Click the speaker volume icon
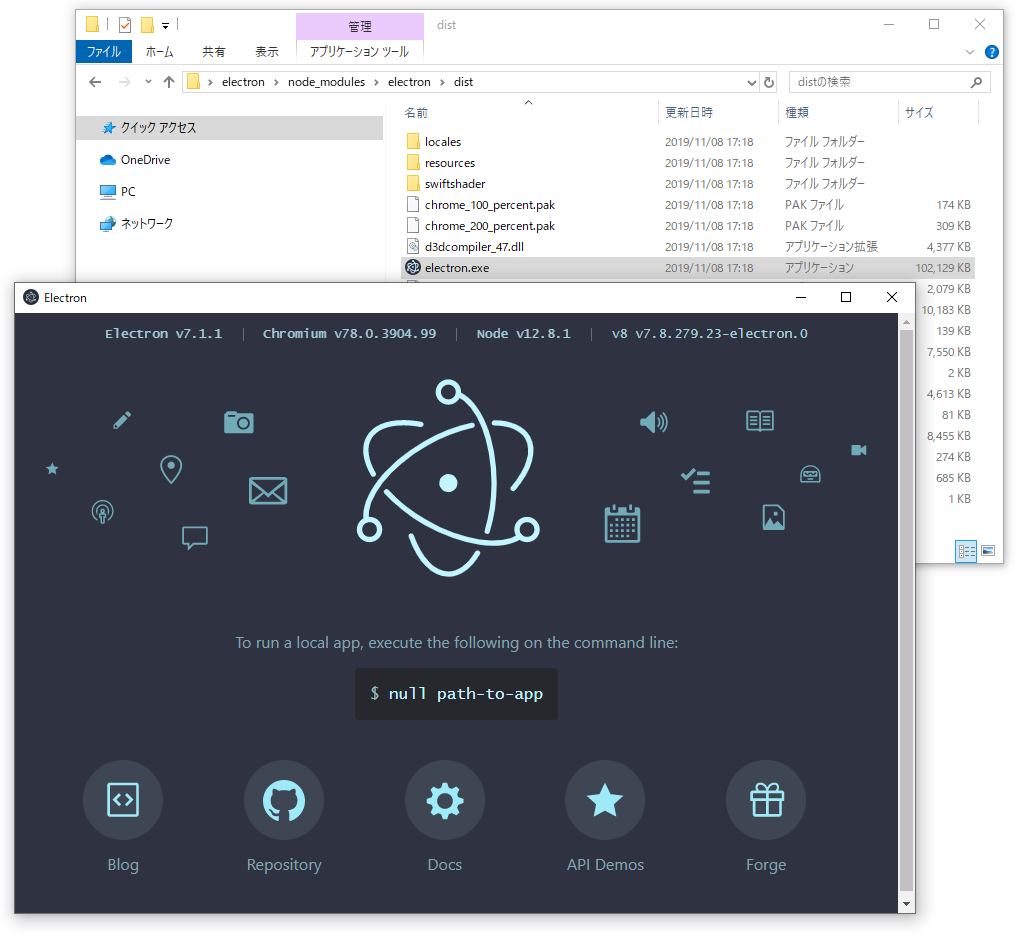Viewport: 1030px width, 950px height. 654,422
